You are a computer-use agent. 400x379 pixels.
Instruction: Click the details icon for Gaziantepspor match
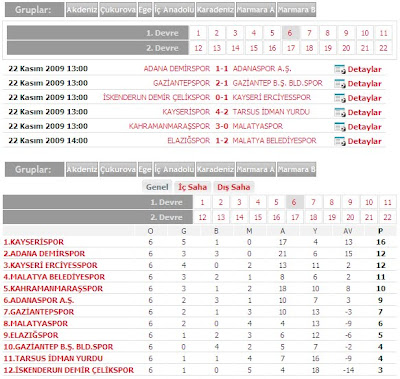click(x=340, y=84)
